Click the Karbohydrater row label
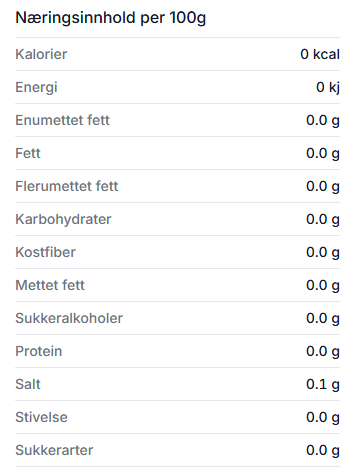Image resolution: width=363 pixels, height=474 pixels. [63, 220]
